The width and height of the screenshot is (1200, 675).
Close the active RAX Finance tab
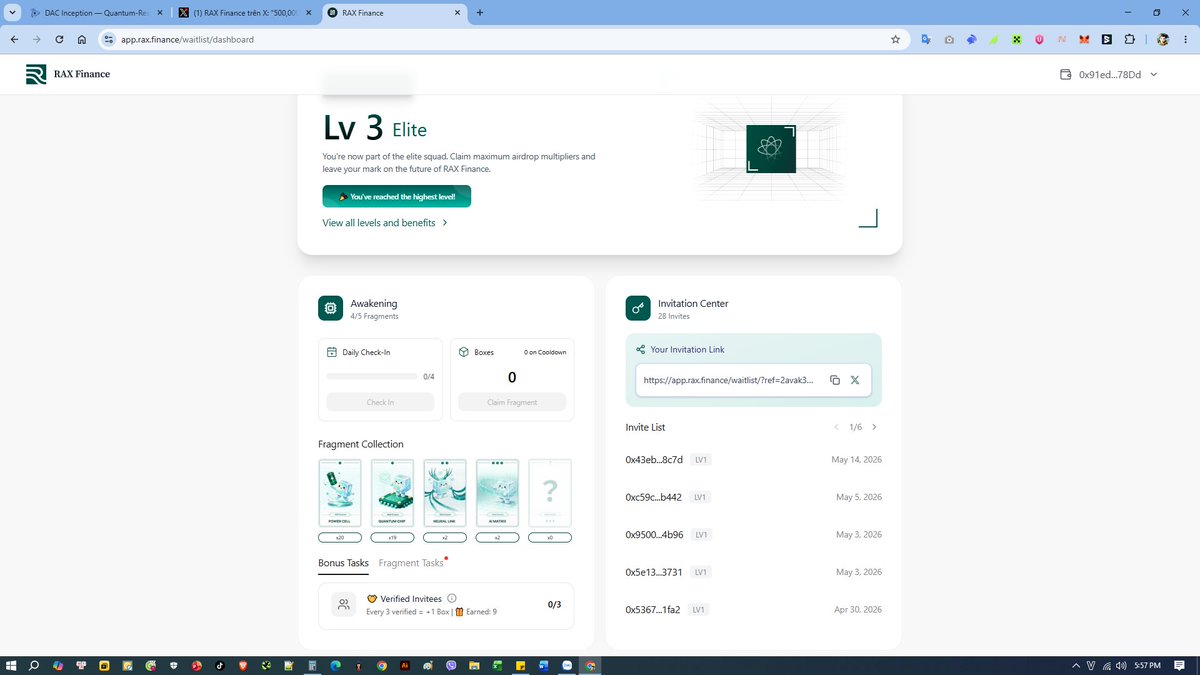457,13
